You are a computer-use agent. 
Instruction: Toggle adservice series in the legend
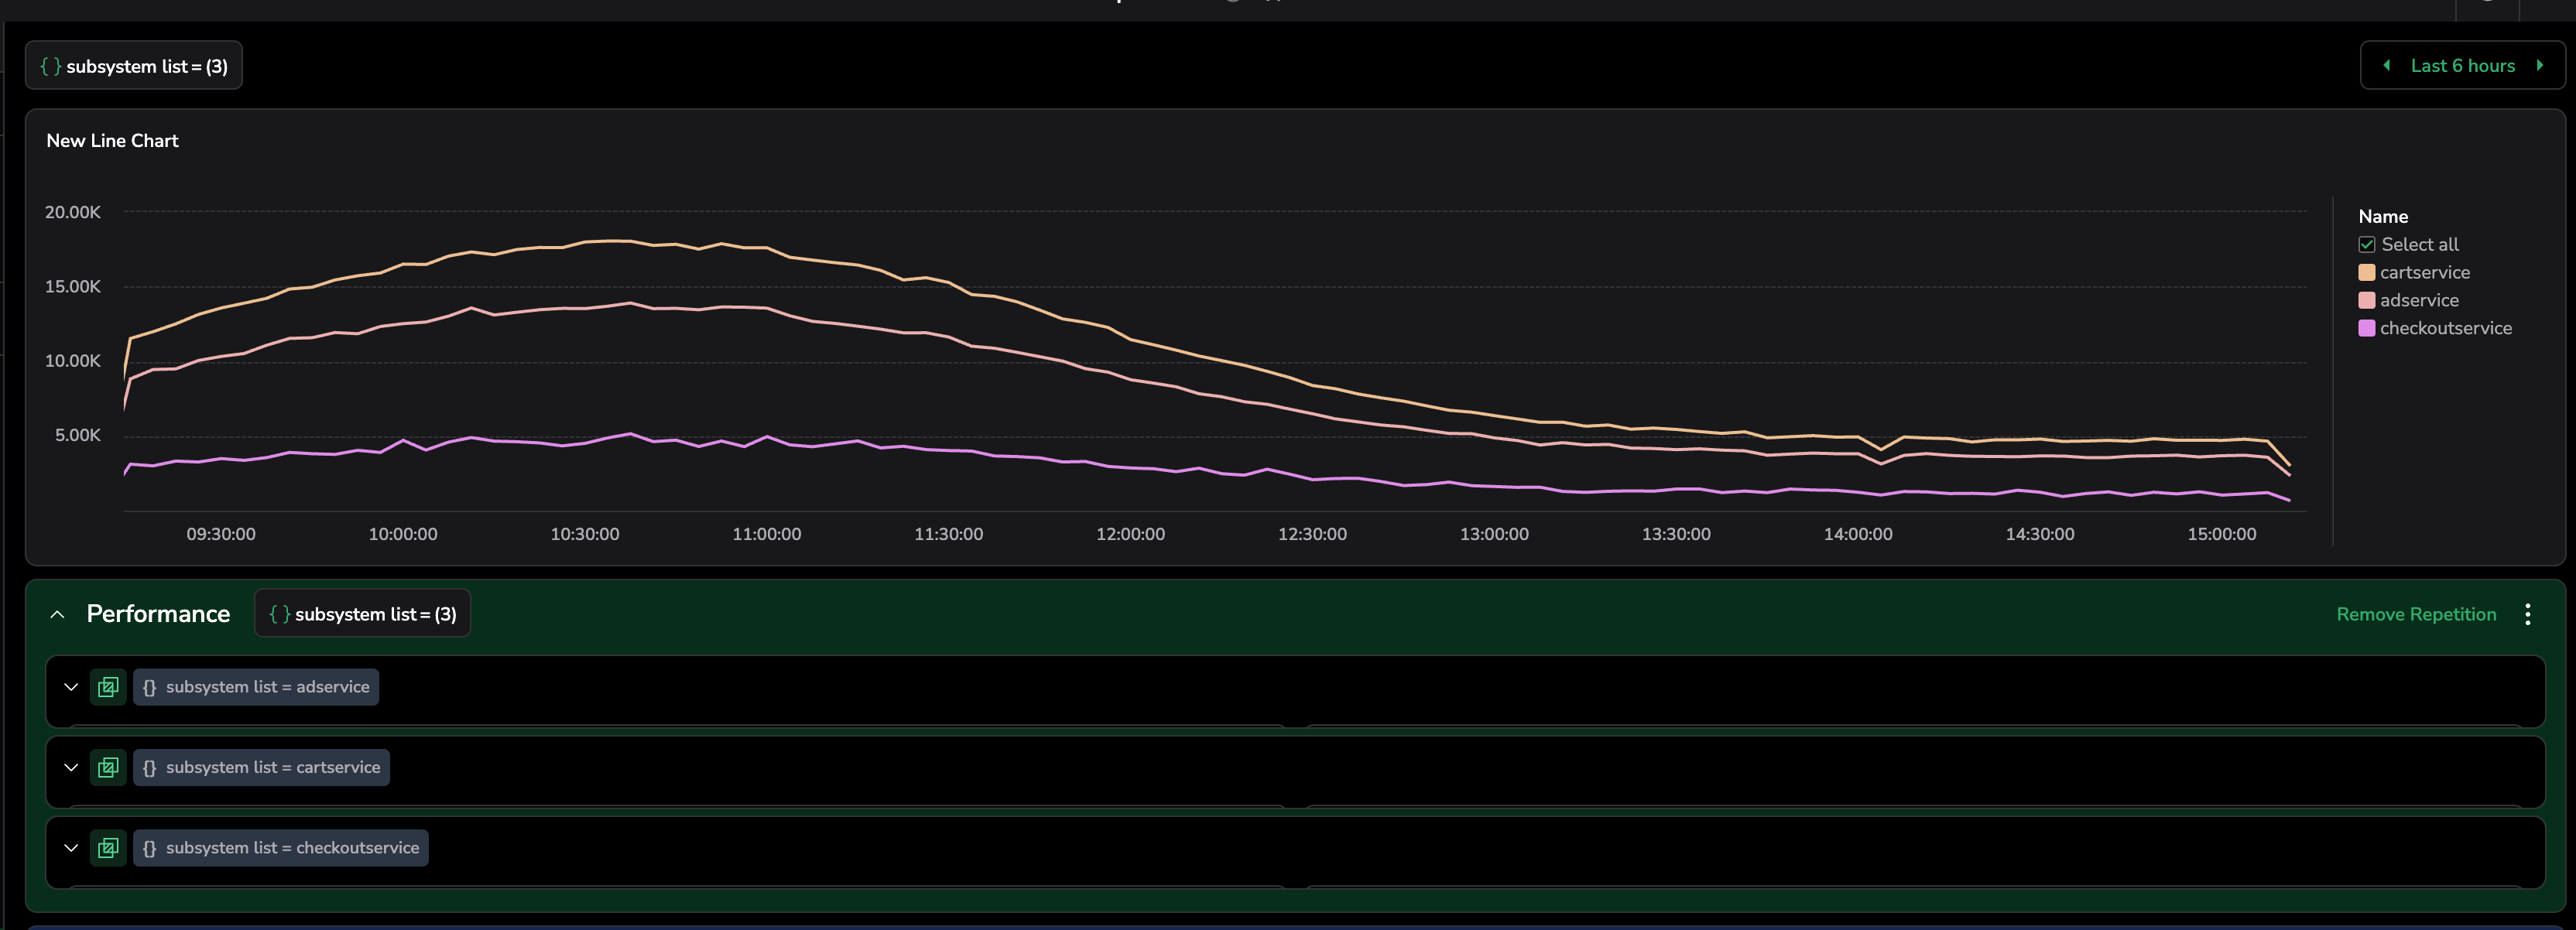[x=2418, y=300]
